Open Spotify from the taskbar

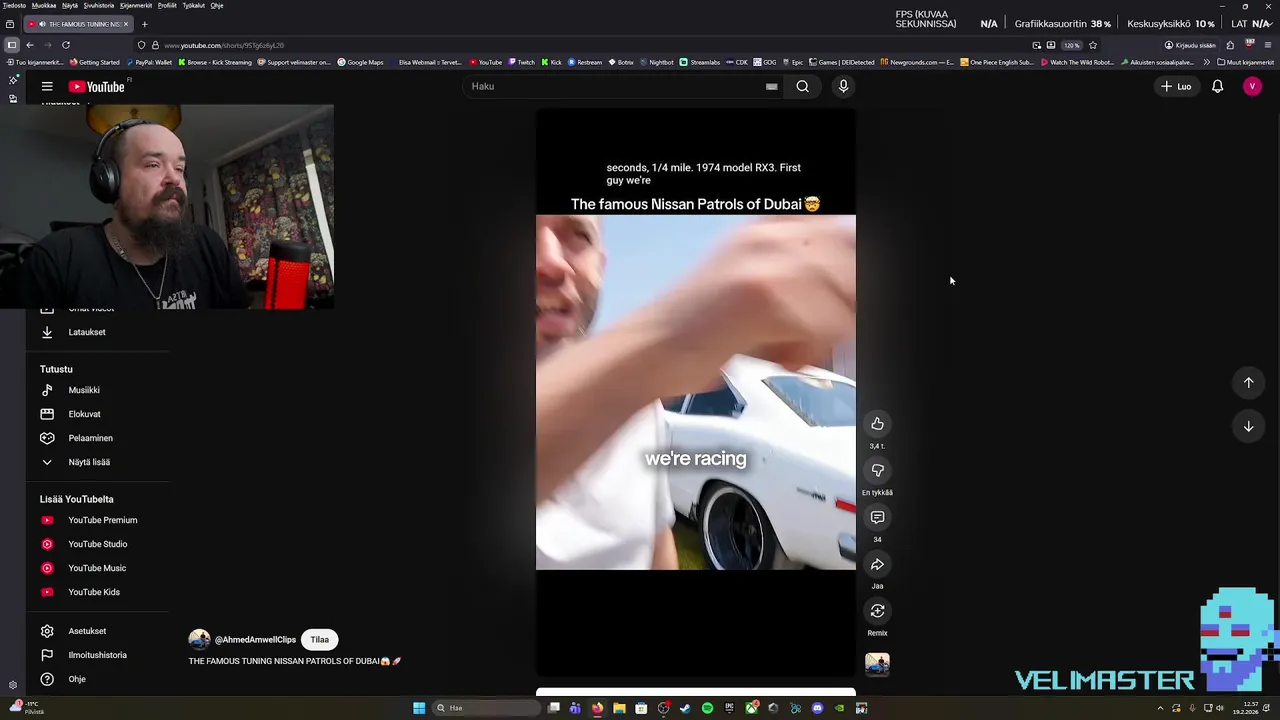pos(707,708)
